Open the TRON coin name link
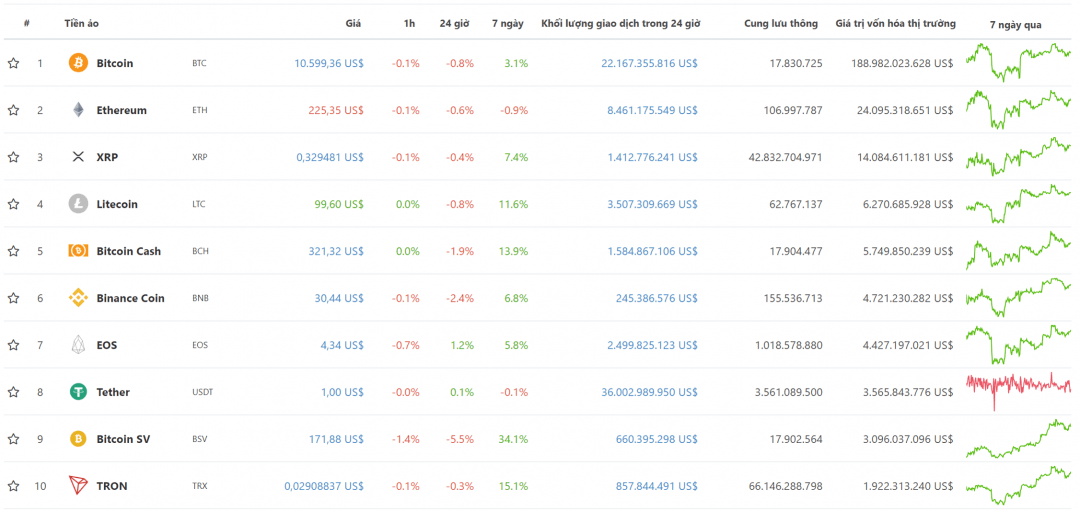This screenshot has height=511, width=1080. click(x=112, y=486)
